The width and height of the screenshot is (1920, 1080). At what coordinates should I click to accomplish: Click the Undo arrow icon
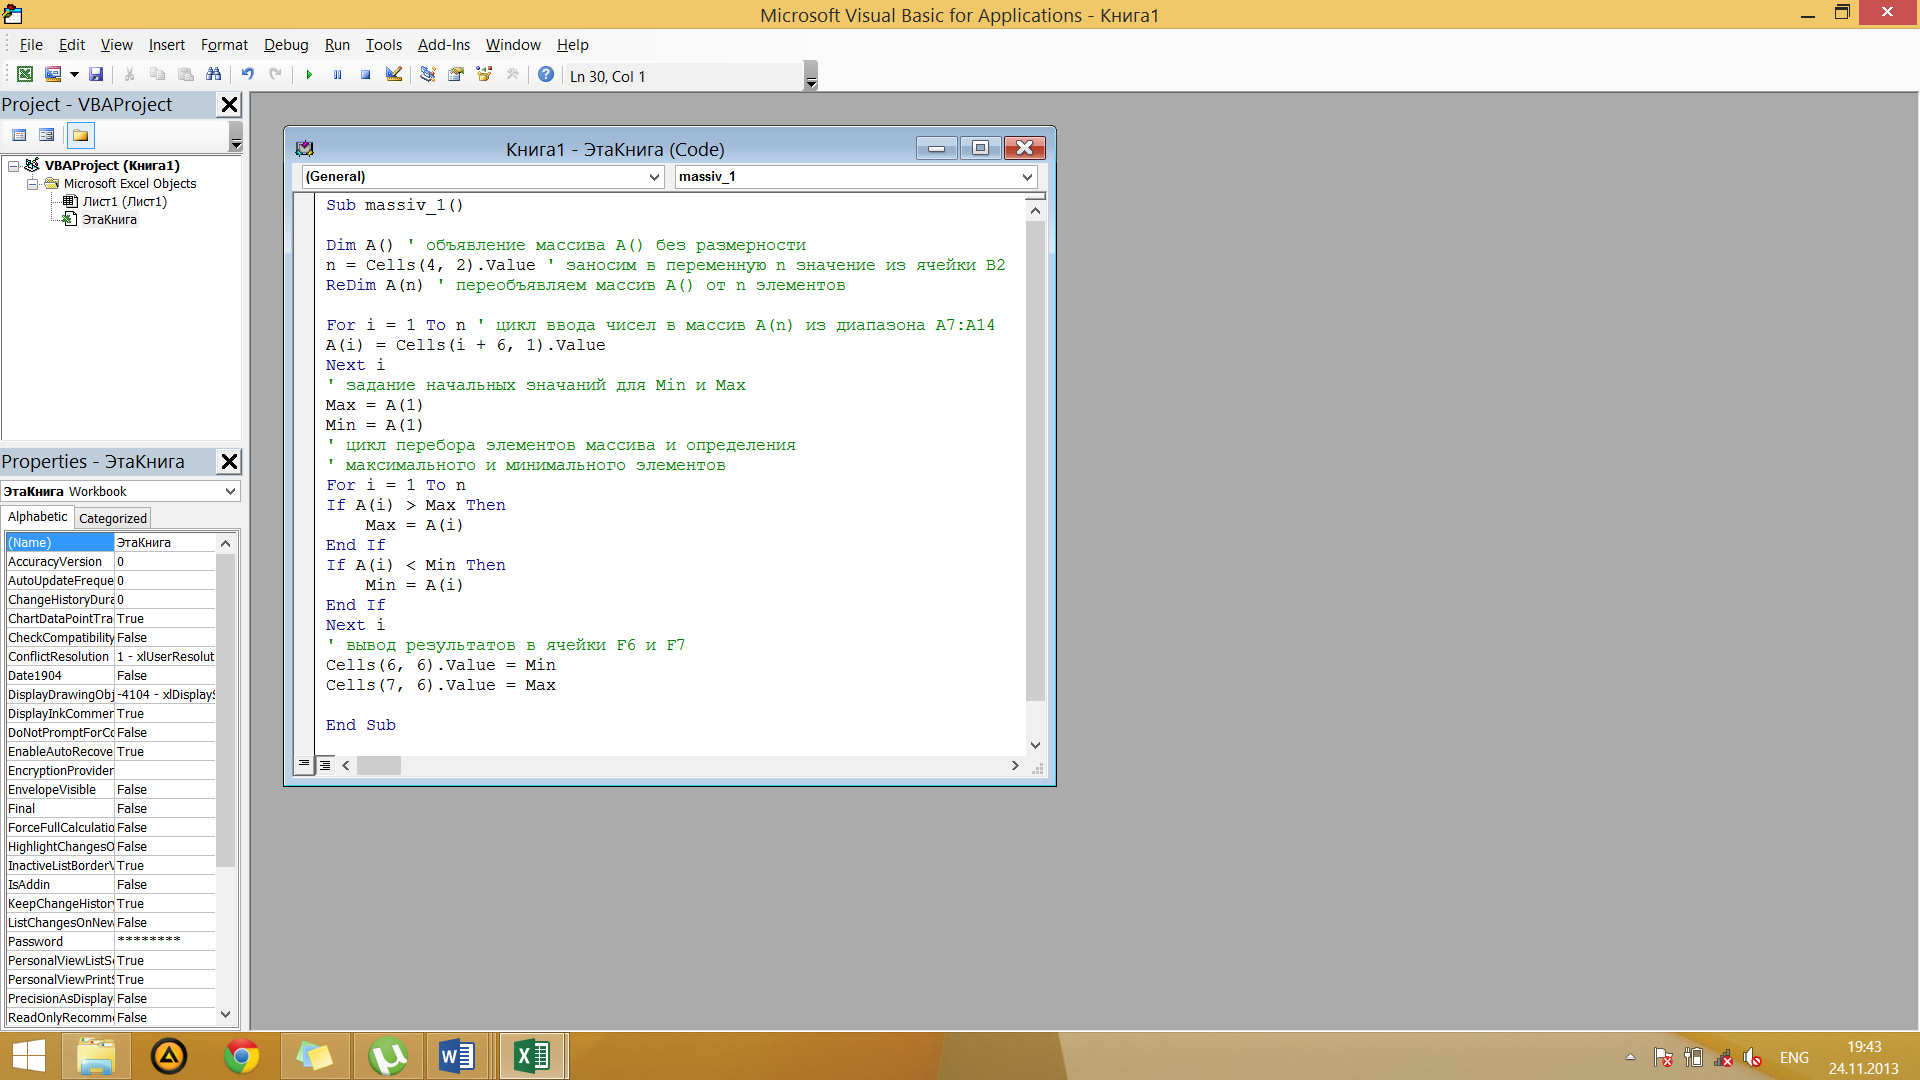coord(247,74)
